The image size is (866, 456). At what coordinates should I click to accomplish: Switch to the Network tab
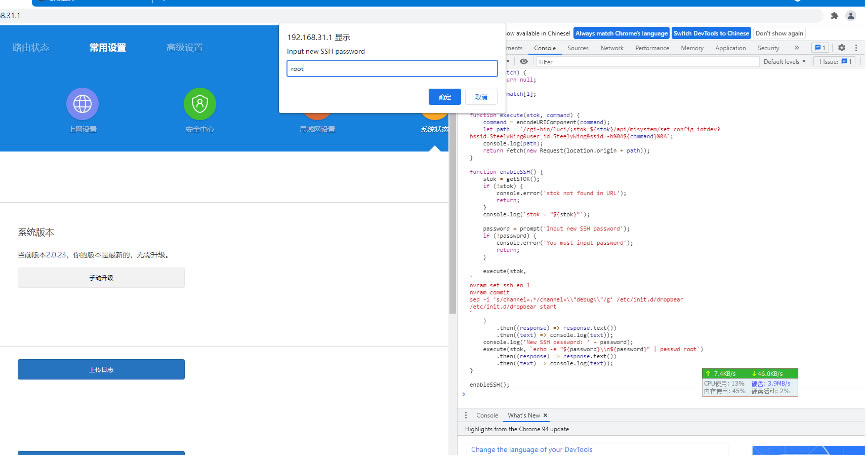[x=611, y=47]
